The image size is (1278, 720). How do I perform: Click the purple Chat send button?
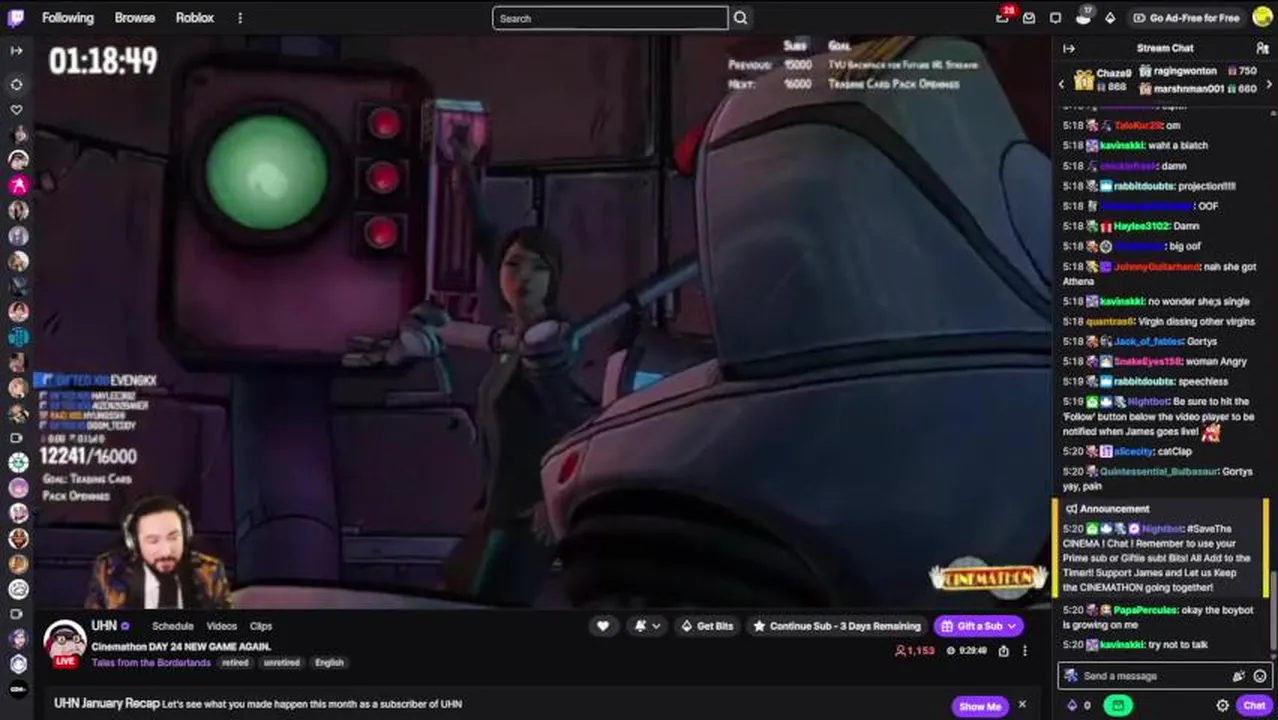click(x=1254, y=705)
